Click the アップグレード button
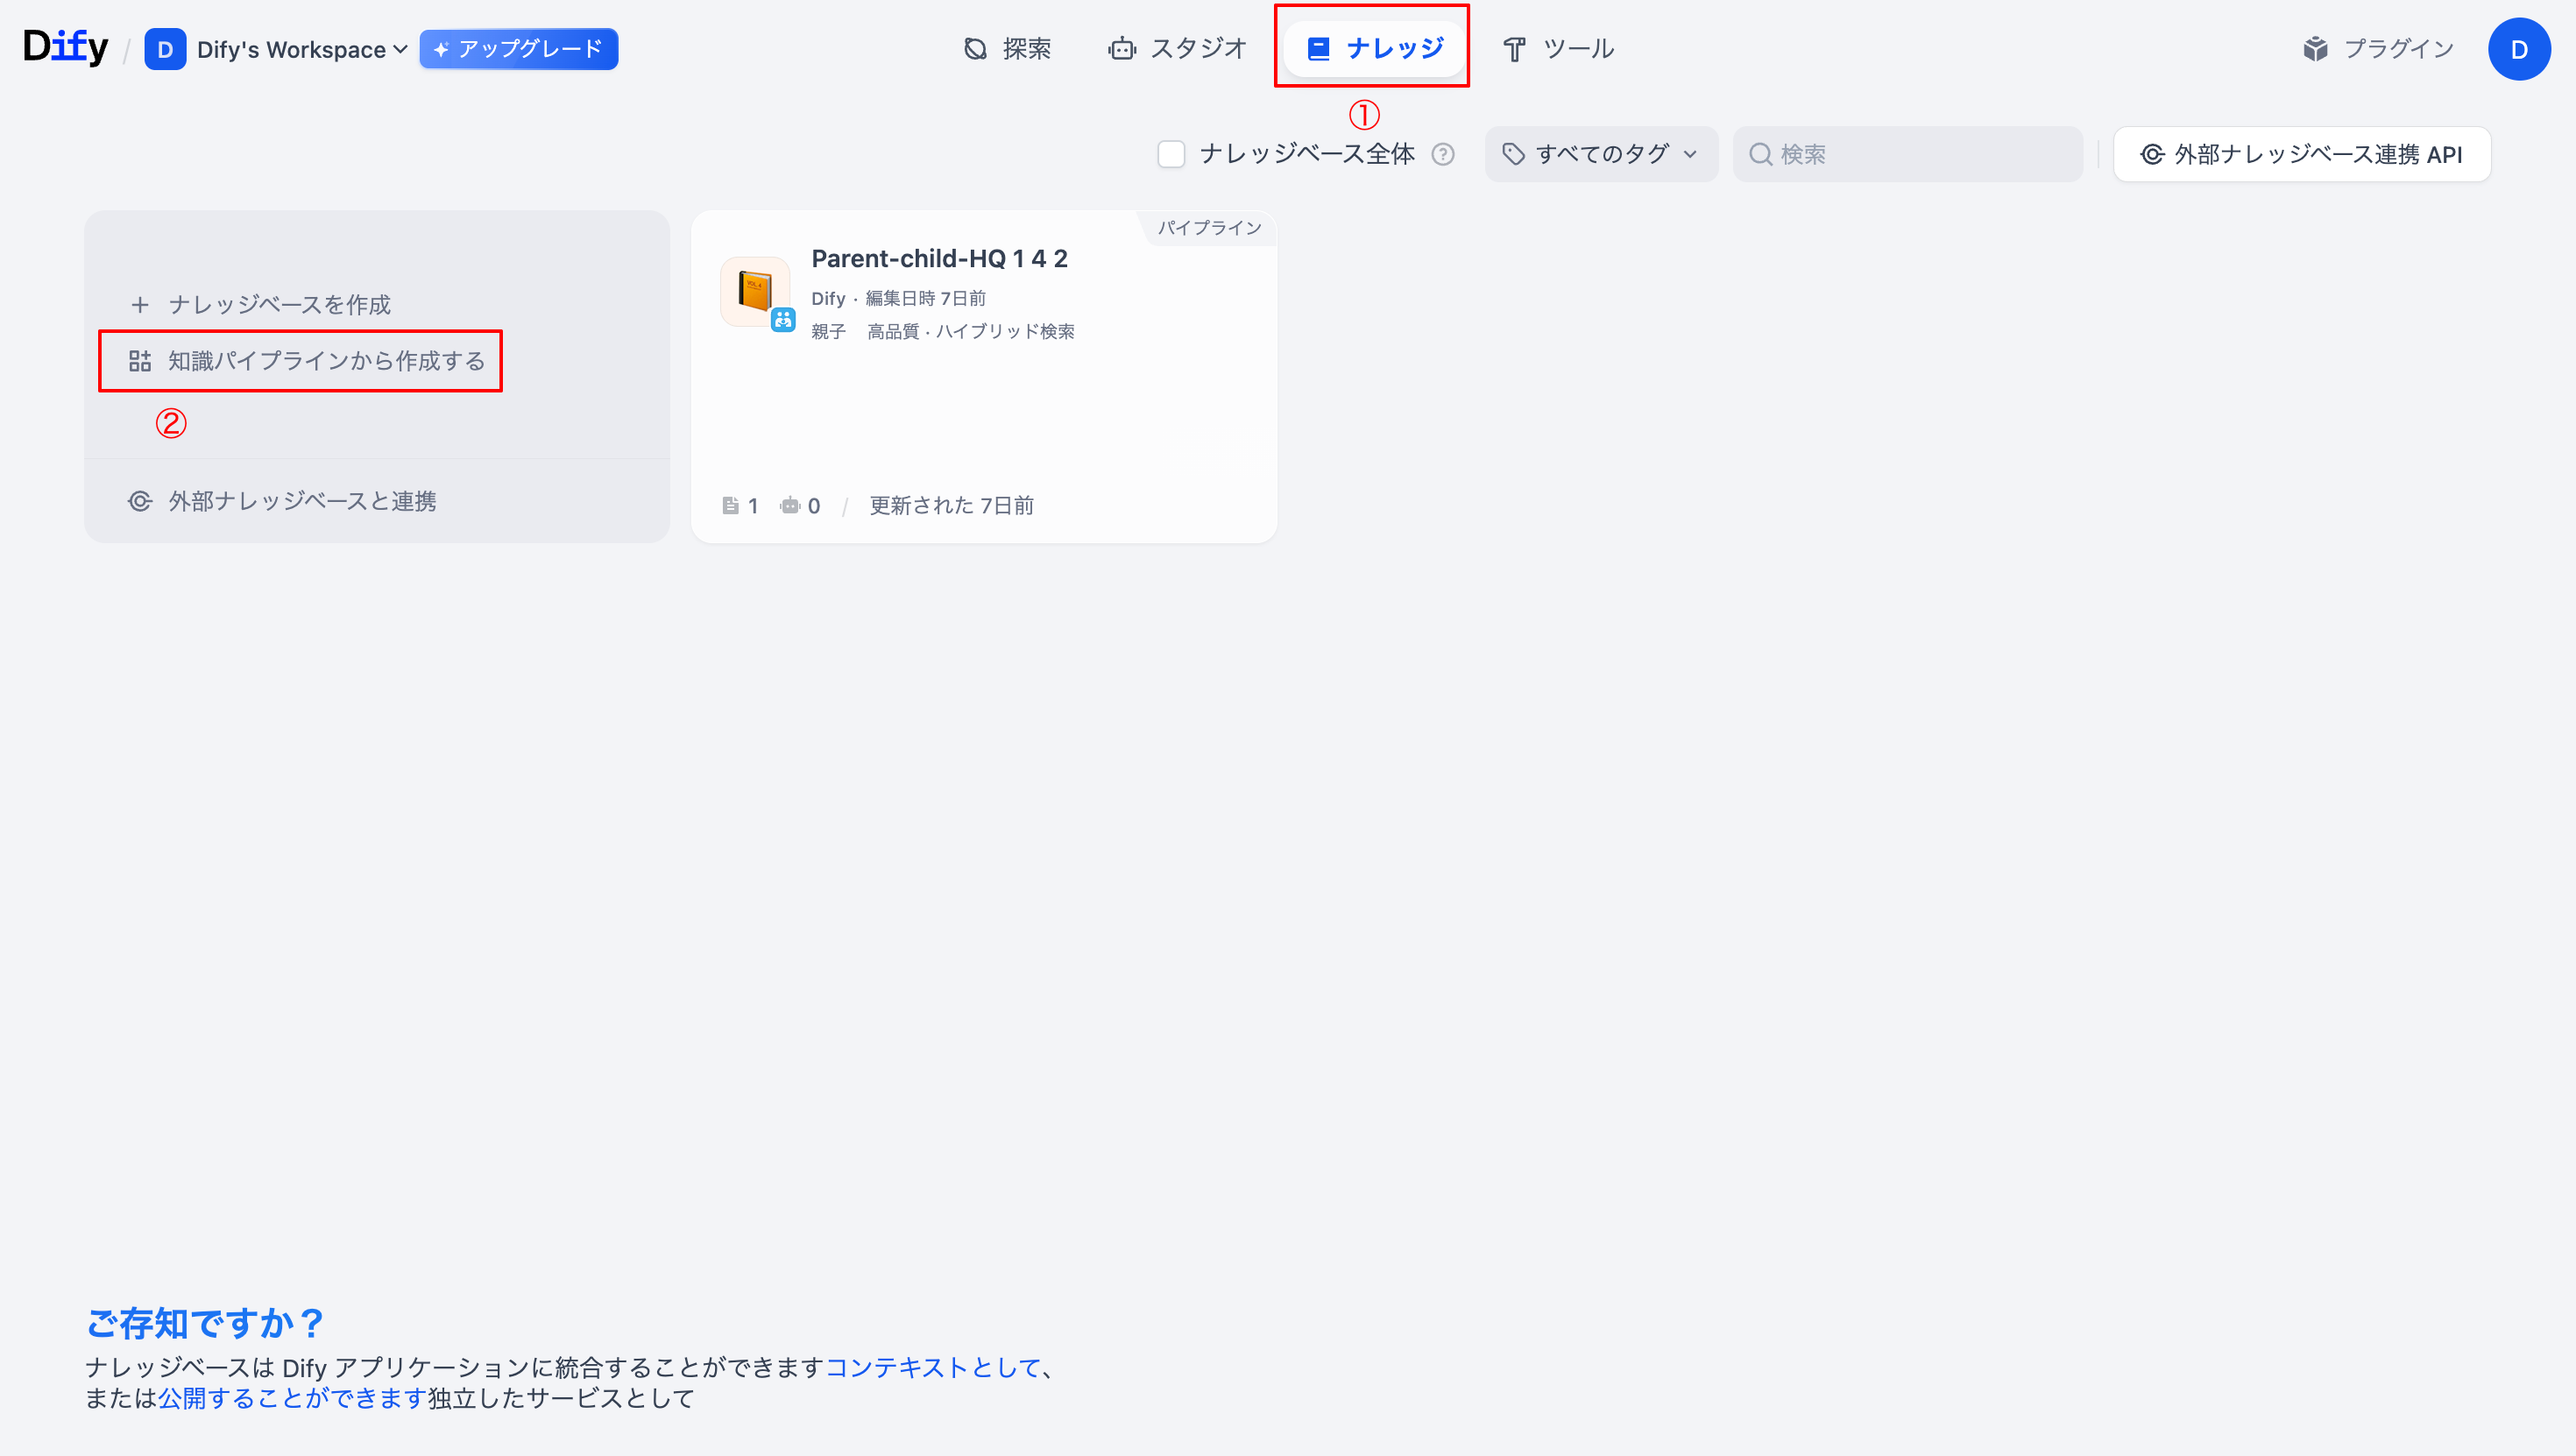2576x1456 pixels. click(x=518, y=48)
